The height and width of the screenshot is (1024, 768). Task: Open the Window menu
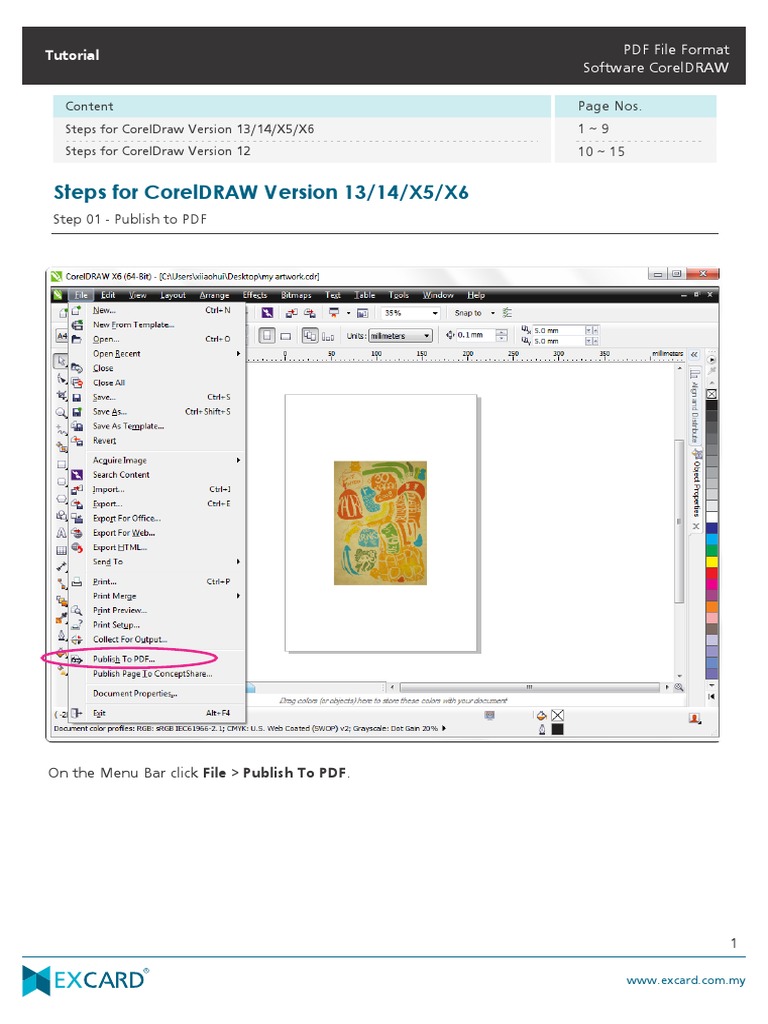(x=438, y=295)
